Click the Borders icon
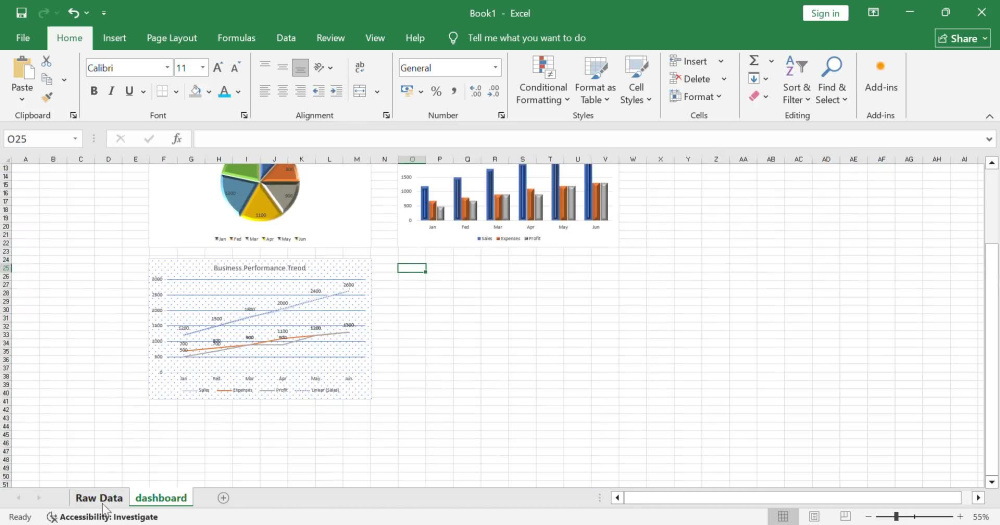 point(163,91)
